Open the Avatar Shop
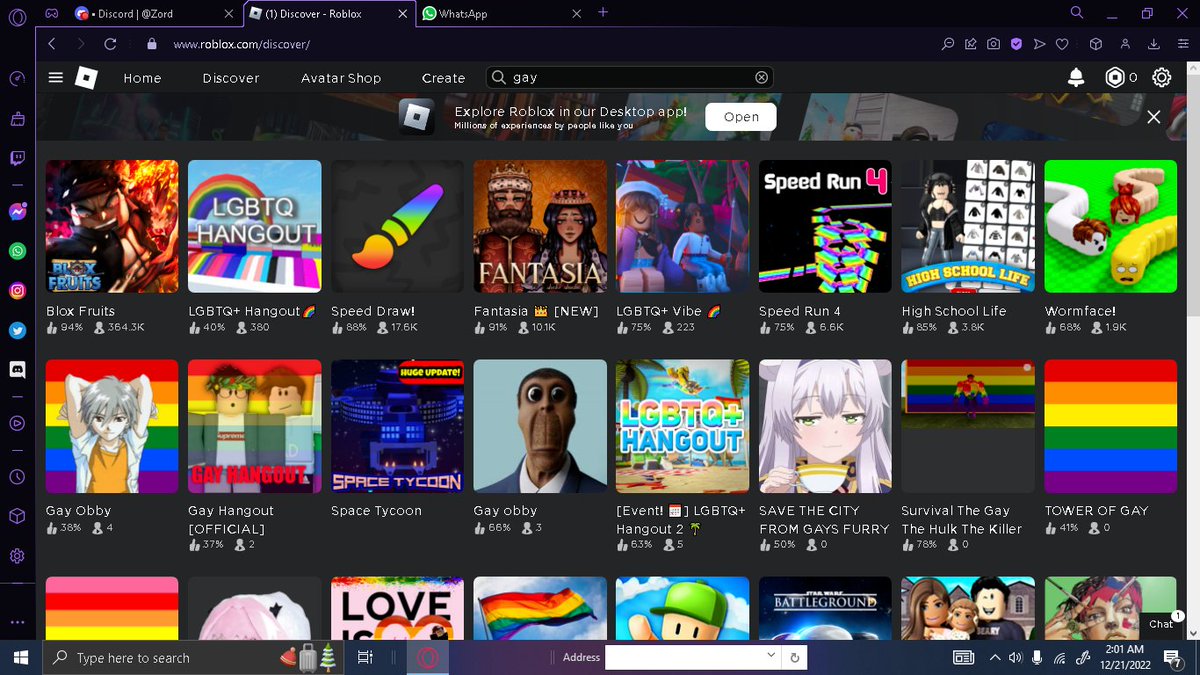 tap(341, 78)
